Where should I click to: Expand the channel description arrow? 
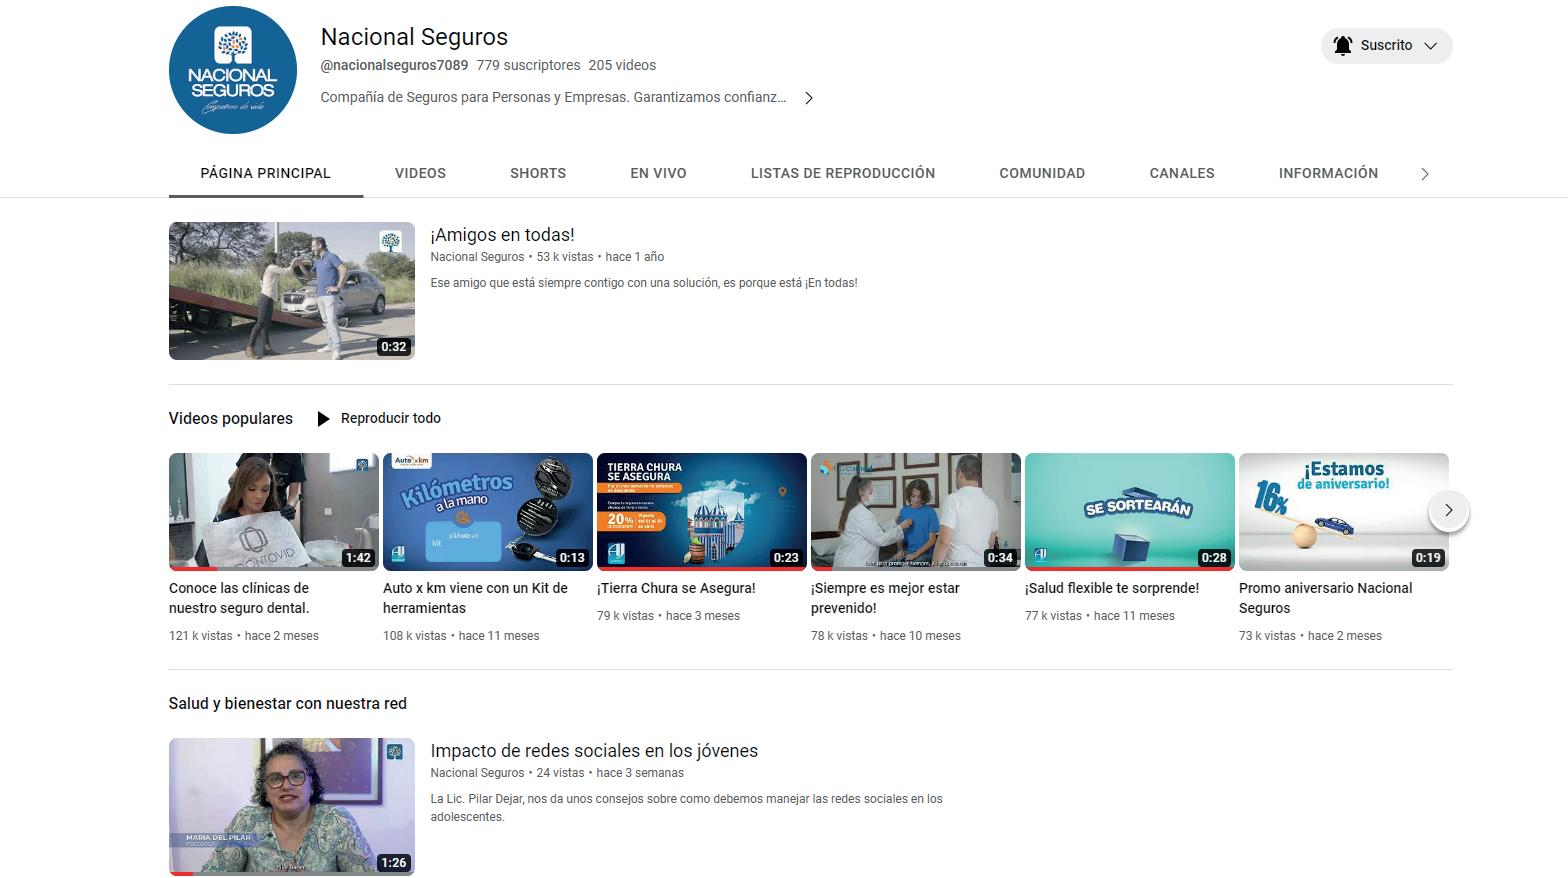[809, 98]
